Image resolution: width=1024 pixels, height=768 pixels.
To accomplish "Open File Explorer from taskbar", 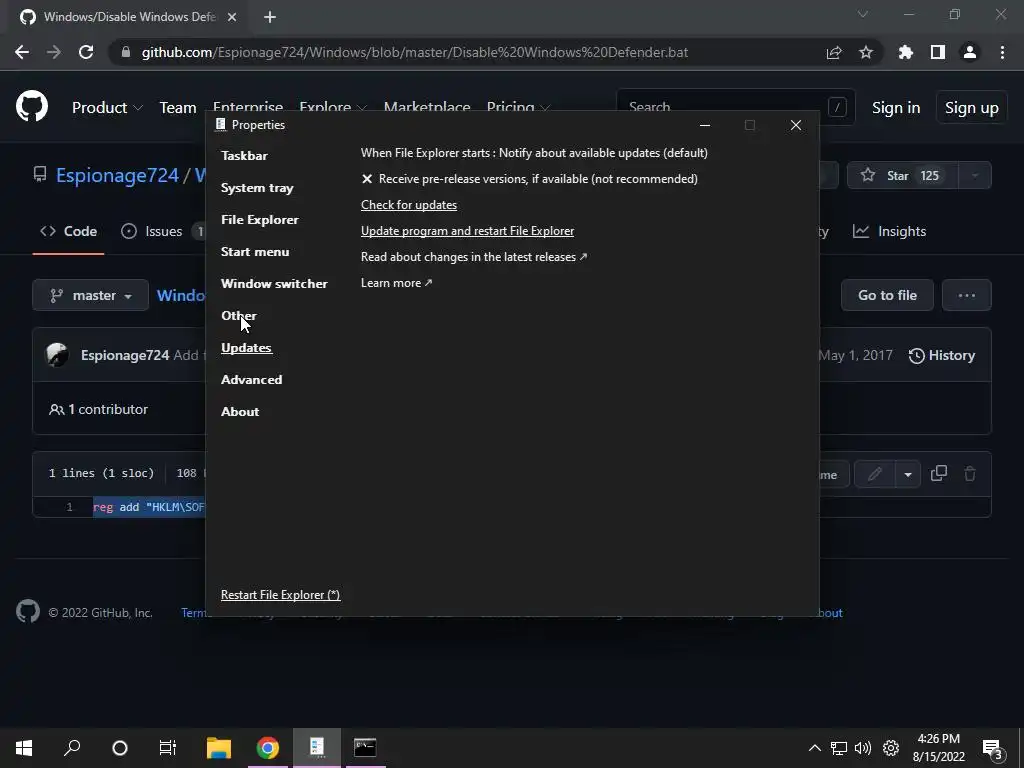I will 219,748.
